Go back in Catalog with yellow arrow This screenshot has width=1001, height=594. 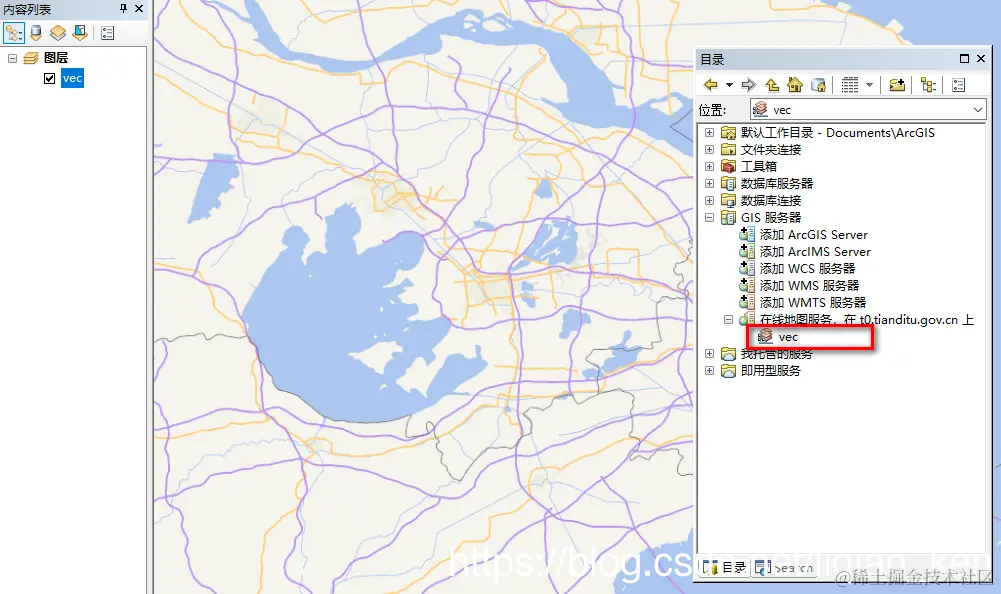711,84
